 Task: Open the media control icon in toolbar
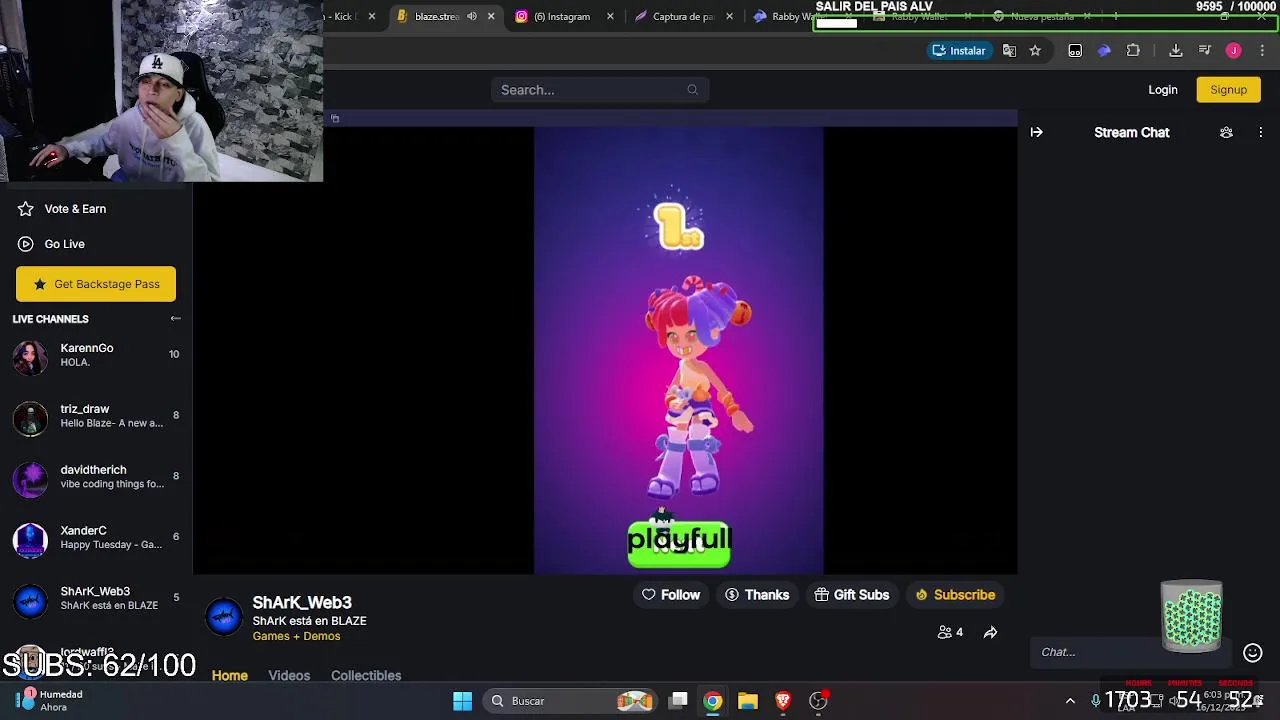pyautogui.click(x=1204, y=50)
